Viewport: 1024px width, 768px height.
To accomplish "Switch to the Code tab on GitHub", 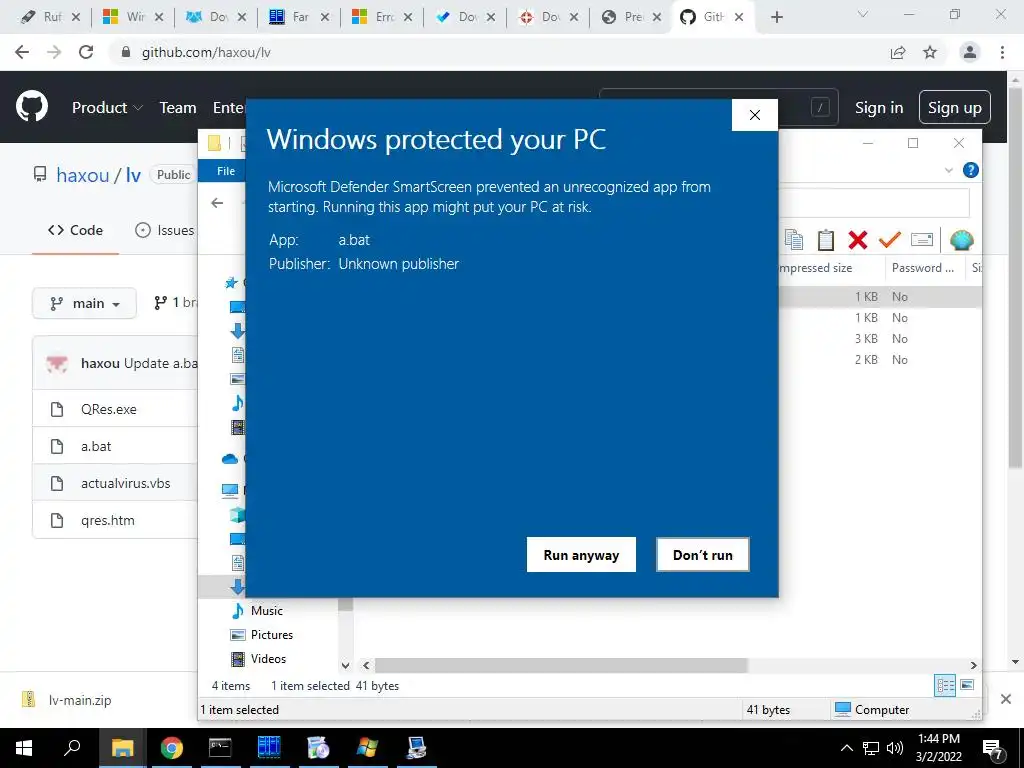I will click(75, 231).
